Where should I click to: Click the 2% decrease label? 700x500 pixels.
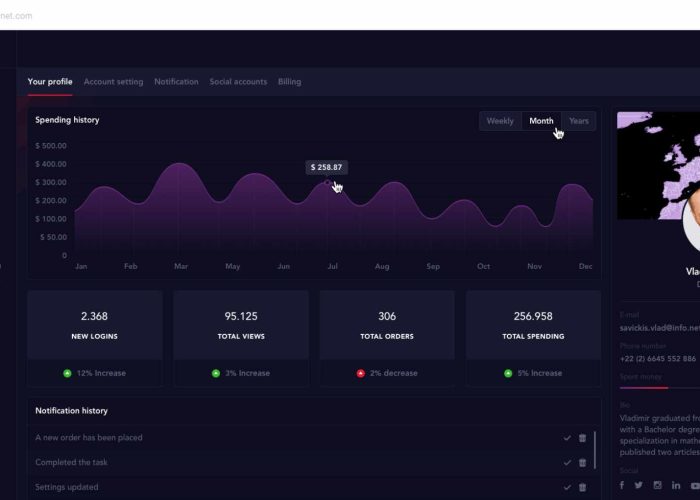tap(394, 373)
